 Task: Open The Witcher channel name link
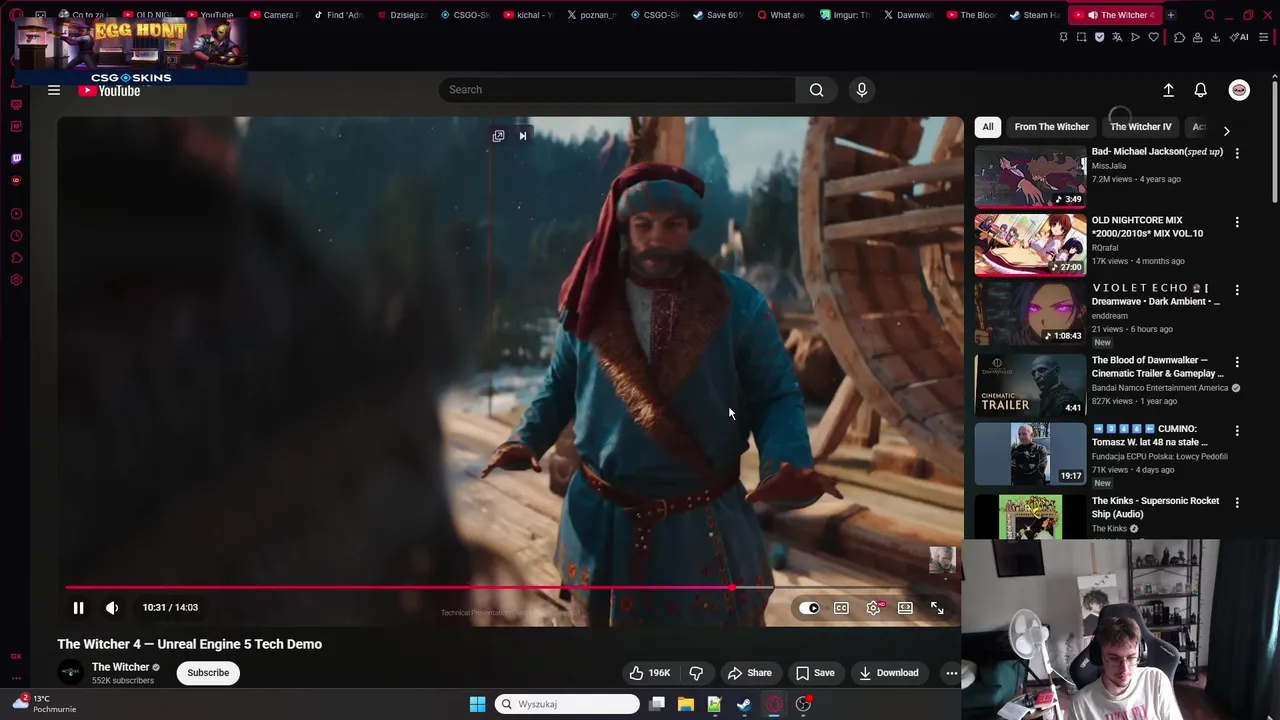120,667
